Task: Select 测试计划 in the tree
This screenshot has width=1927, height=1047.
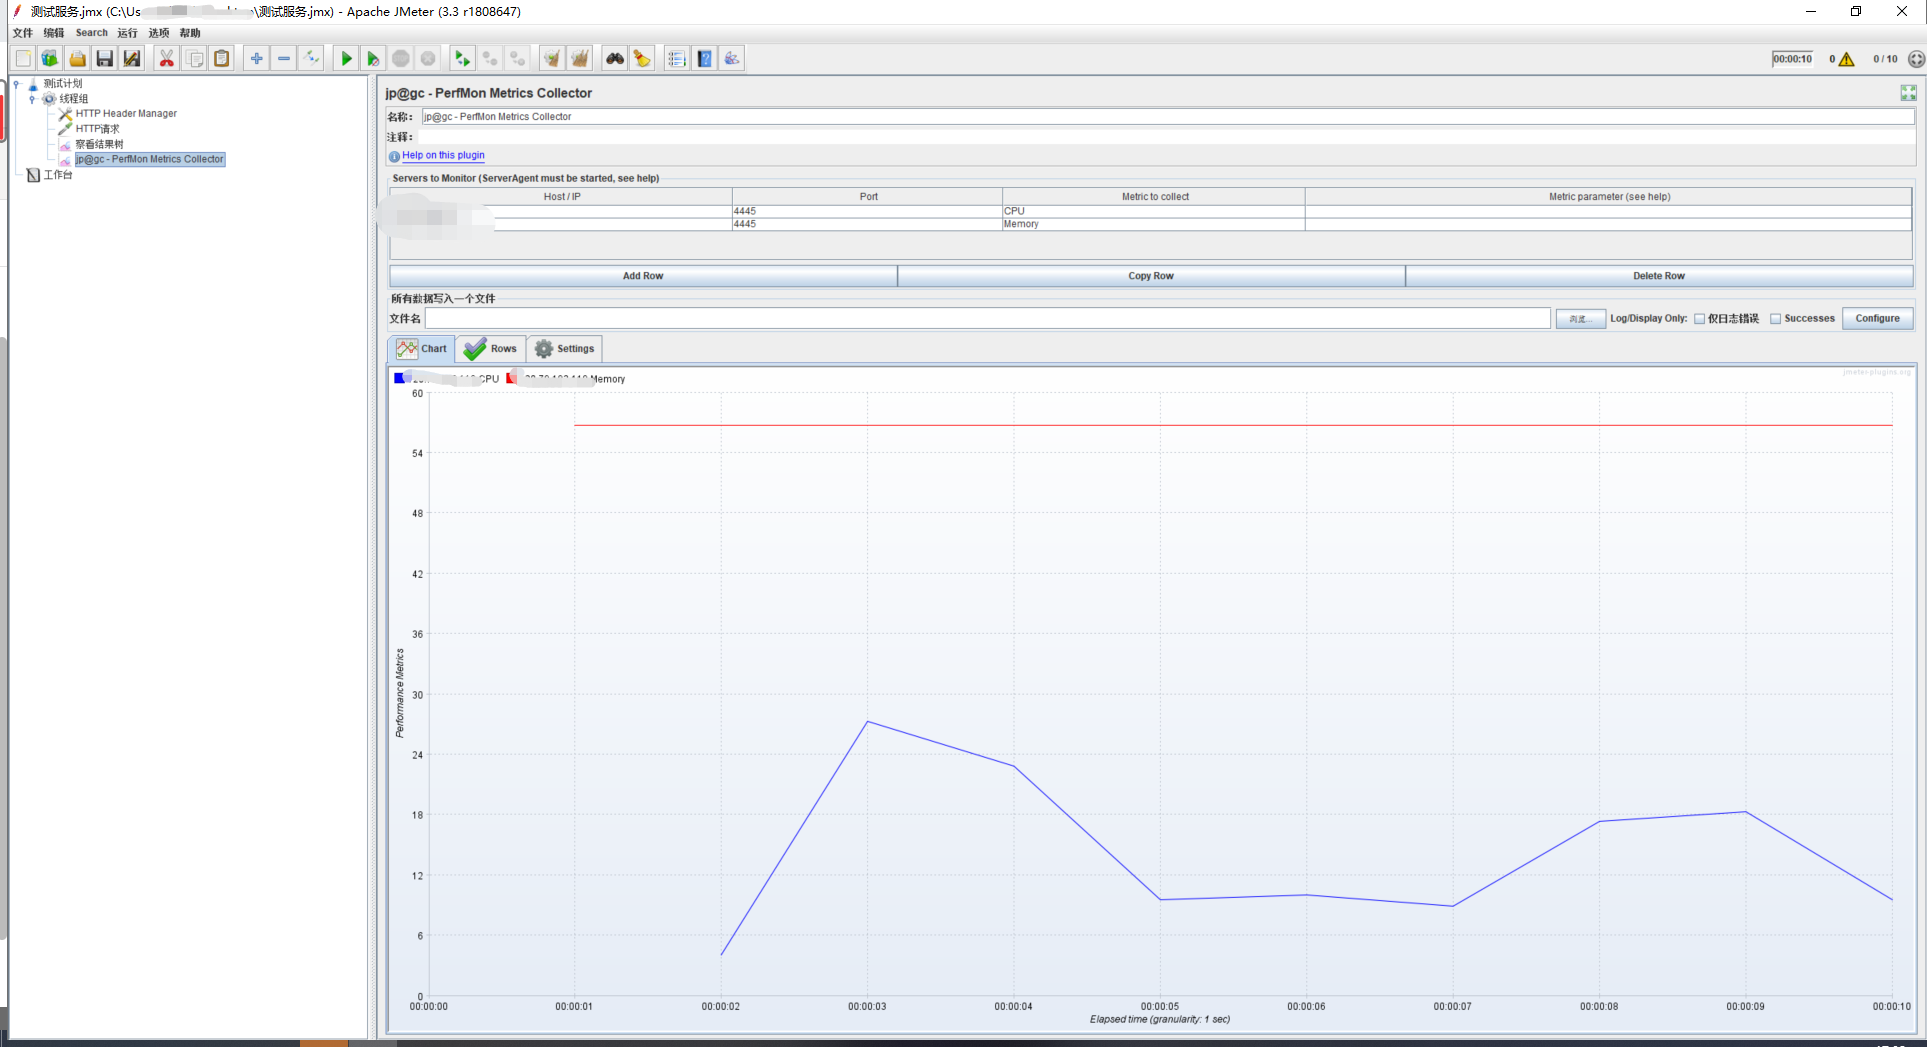Action: pos(62,84)
